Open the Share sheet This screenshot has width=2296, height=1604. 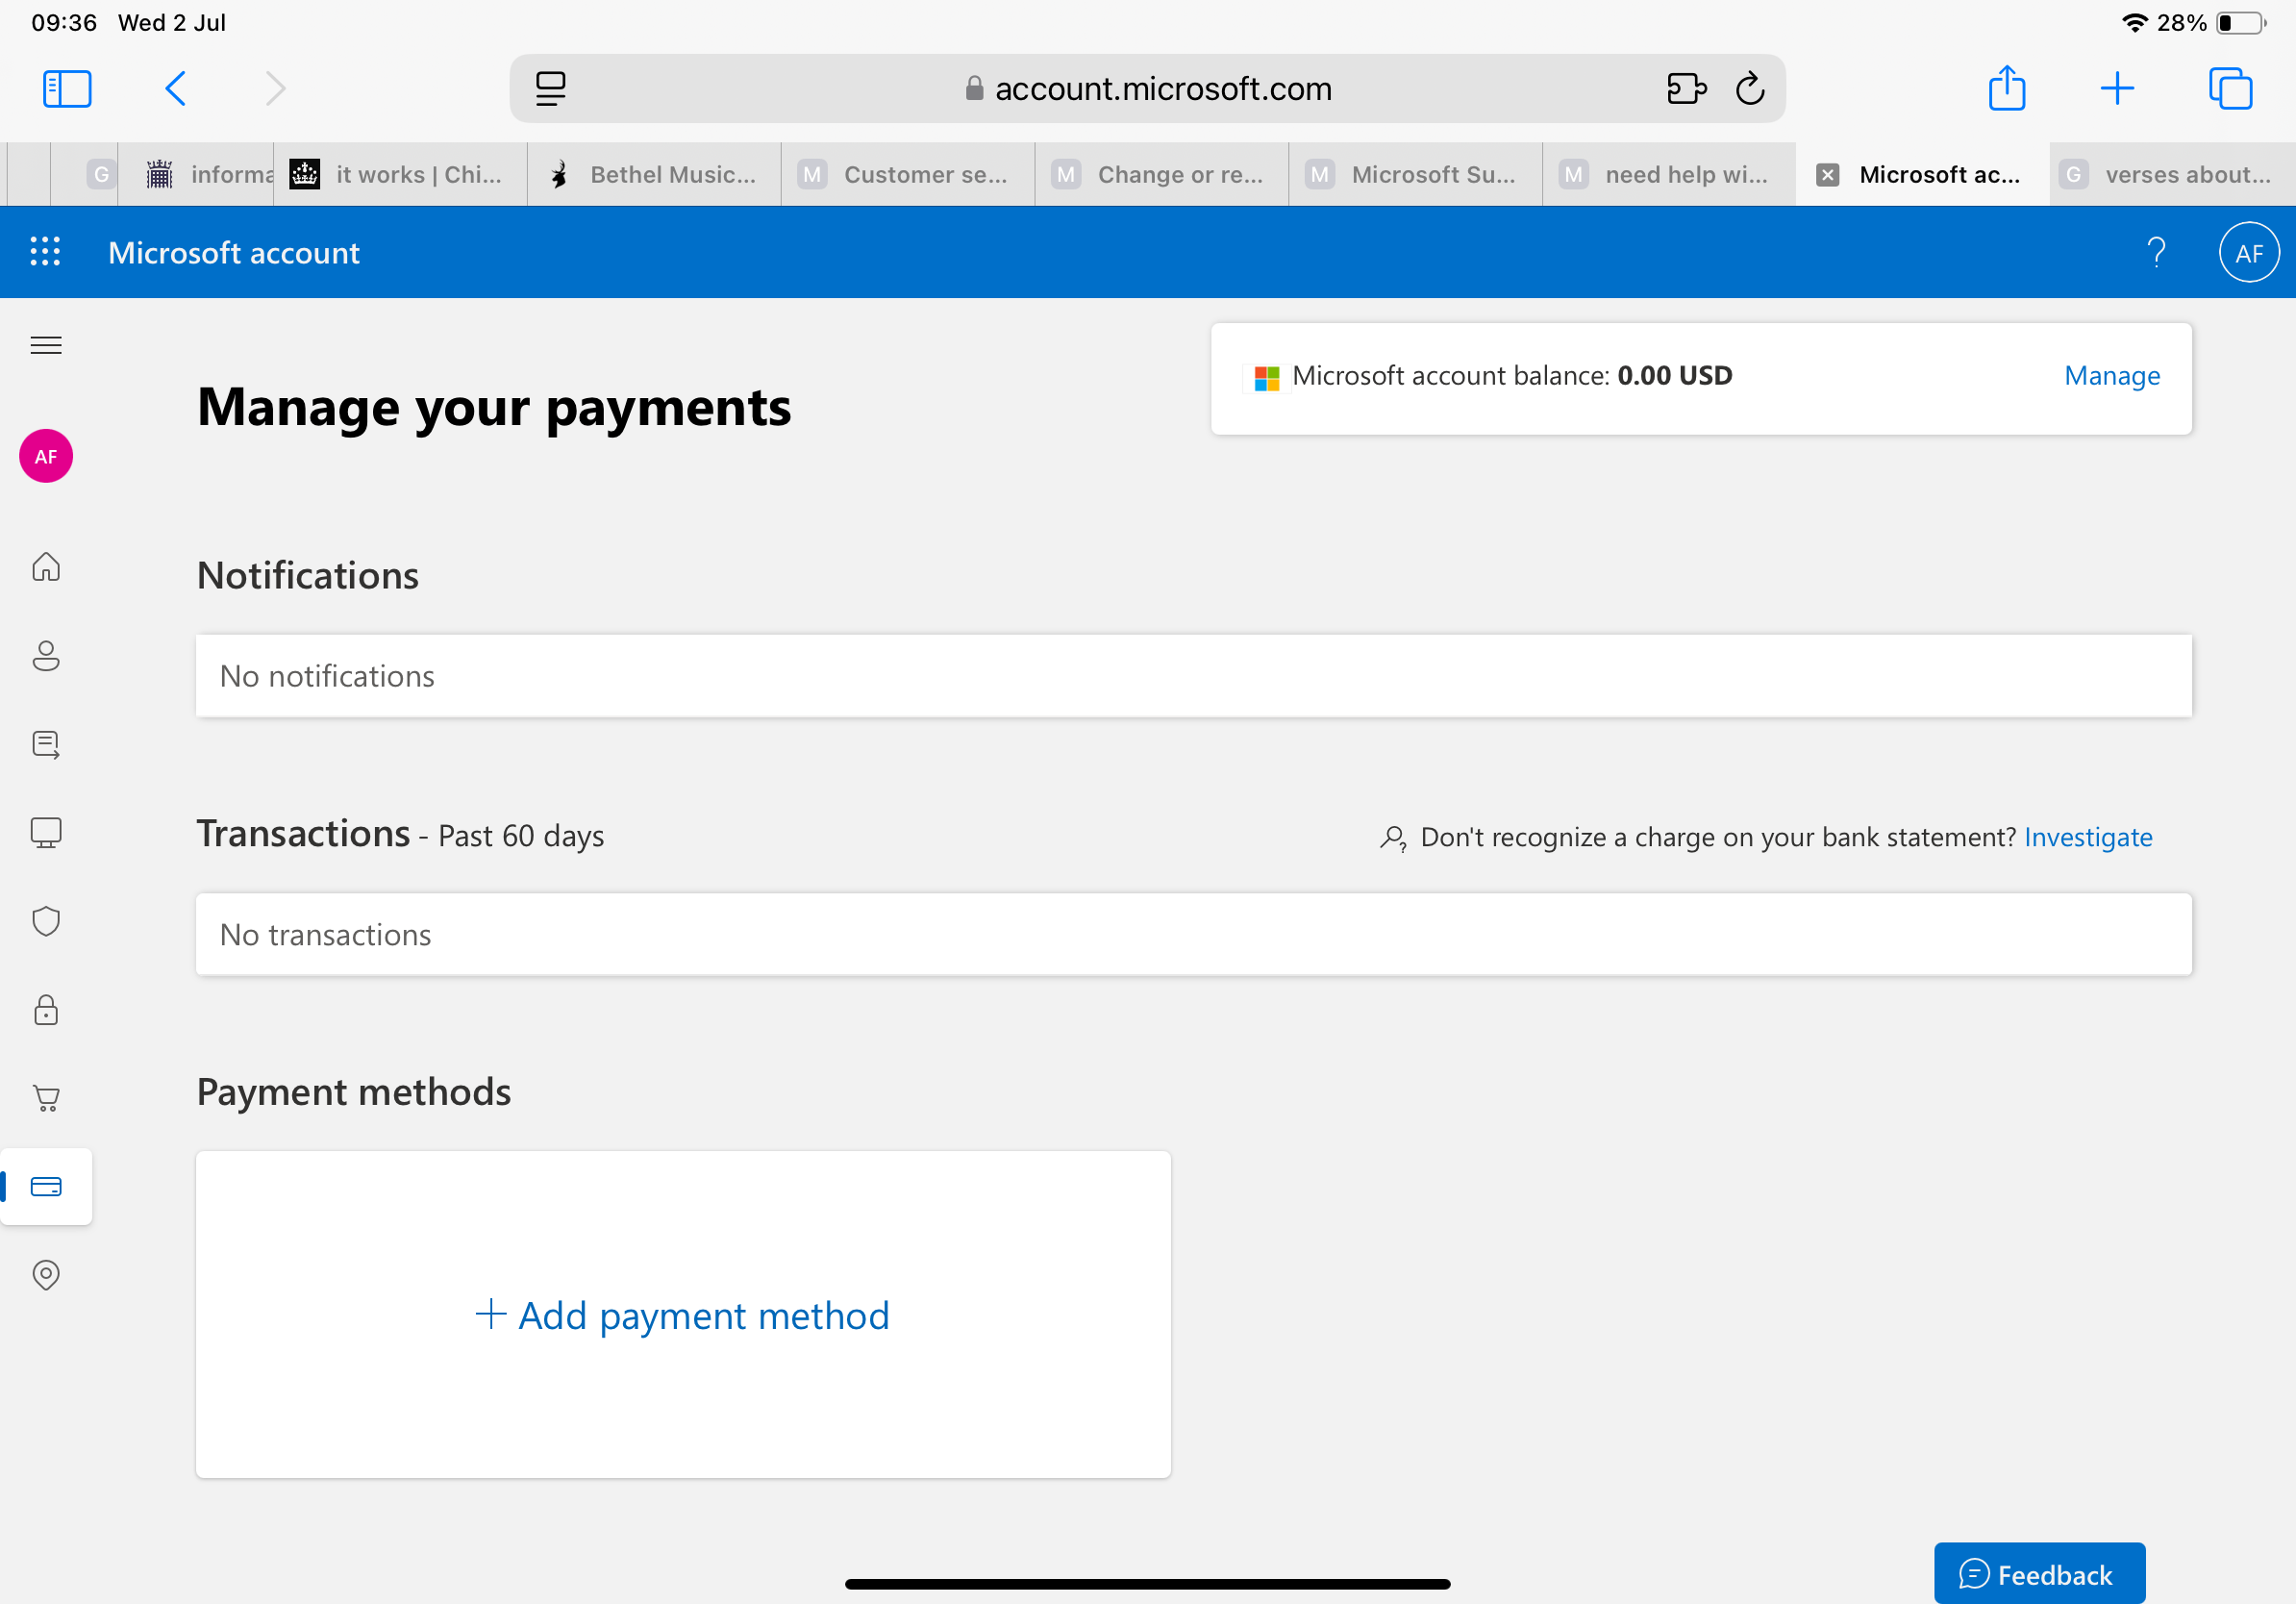click(2007, 88)
